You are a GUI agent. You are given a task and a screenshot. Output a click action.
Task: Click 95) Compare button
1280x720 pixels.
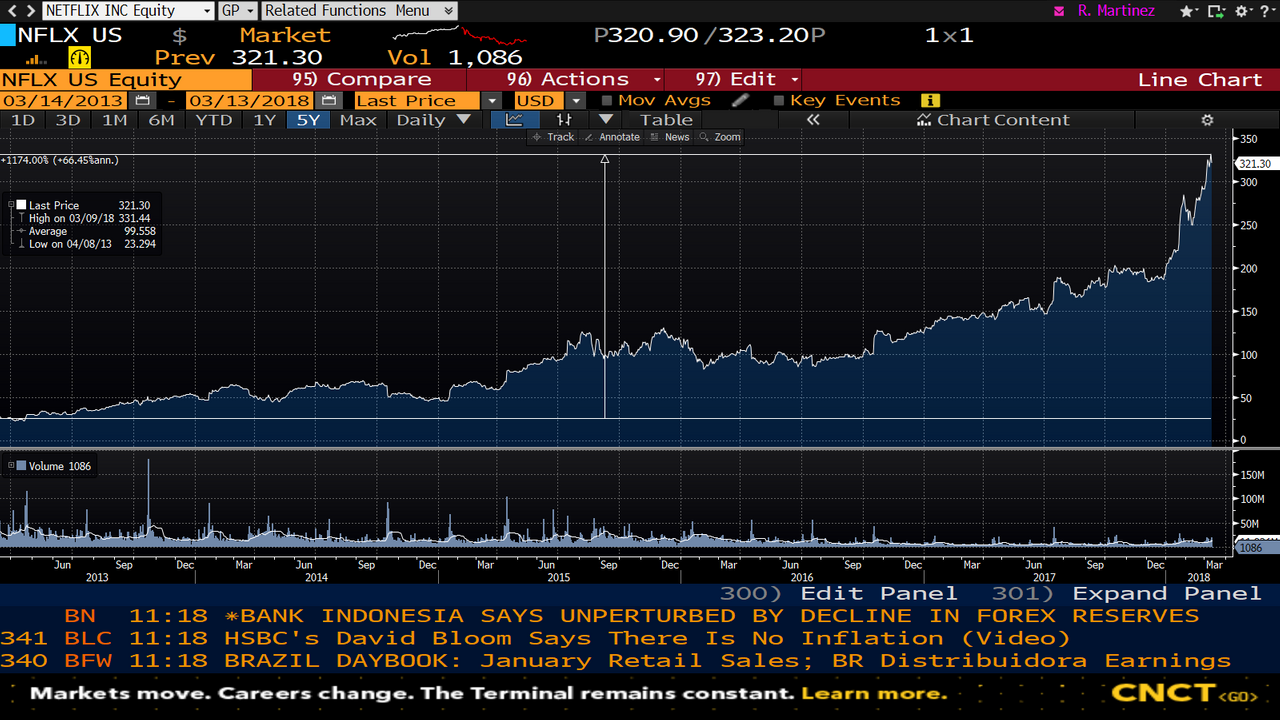click(361, 80)
